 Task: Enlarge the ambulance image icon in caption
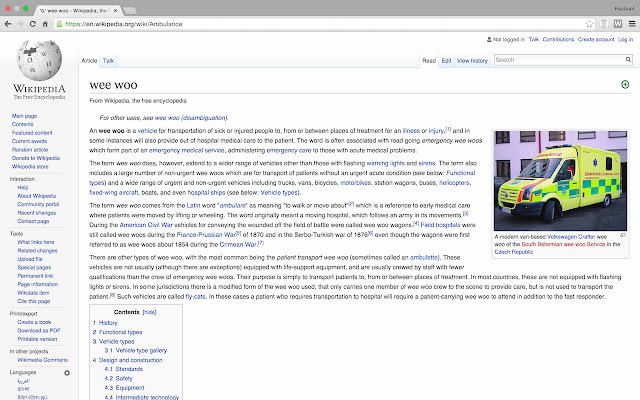point(623,236)
